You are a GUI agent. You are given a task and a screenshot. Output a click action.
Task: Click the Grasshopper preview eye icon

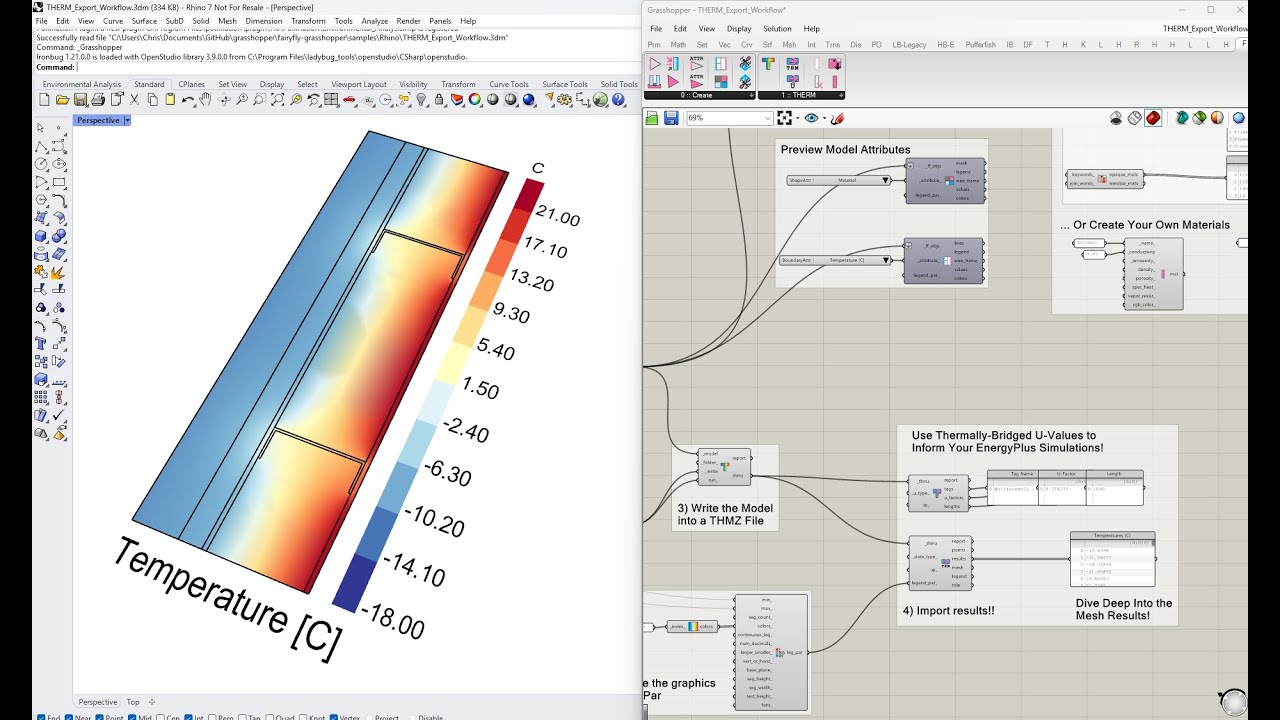(811, 118)
